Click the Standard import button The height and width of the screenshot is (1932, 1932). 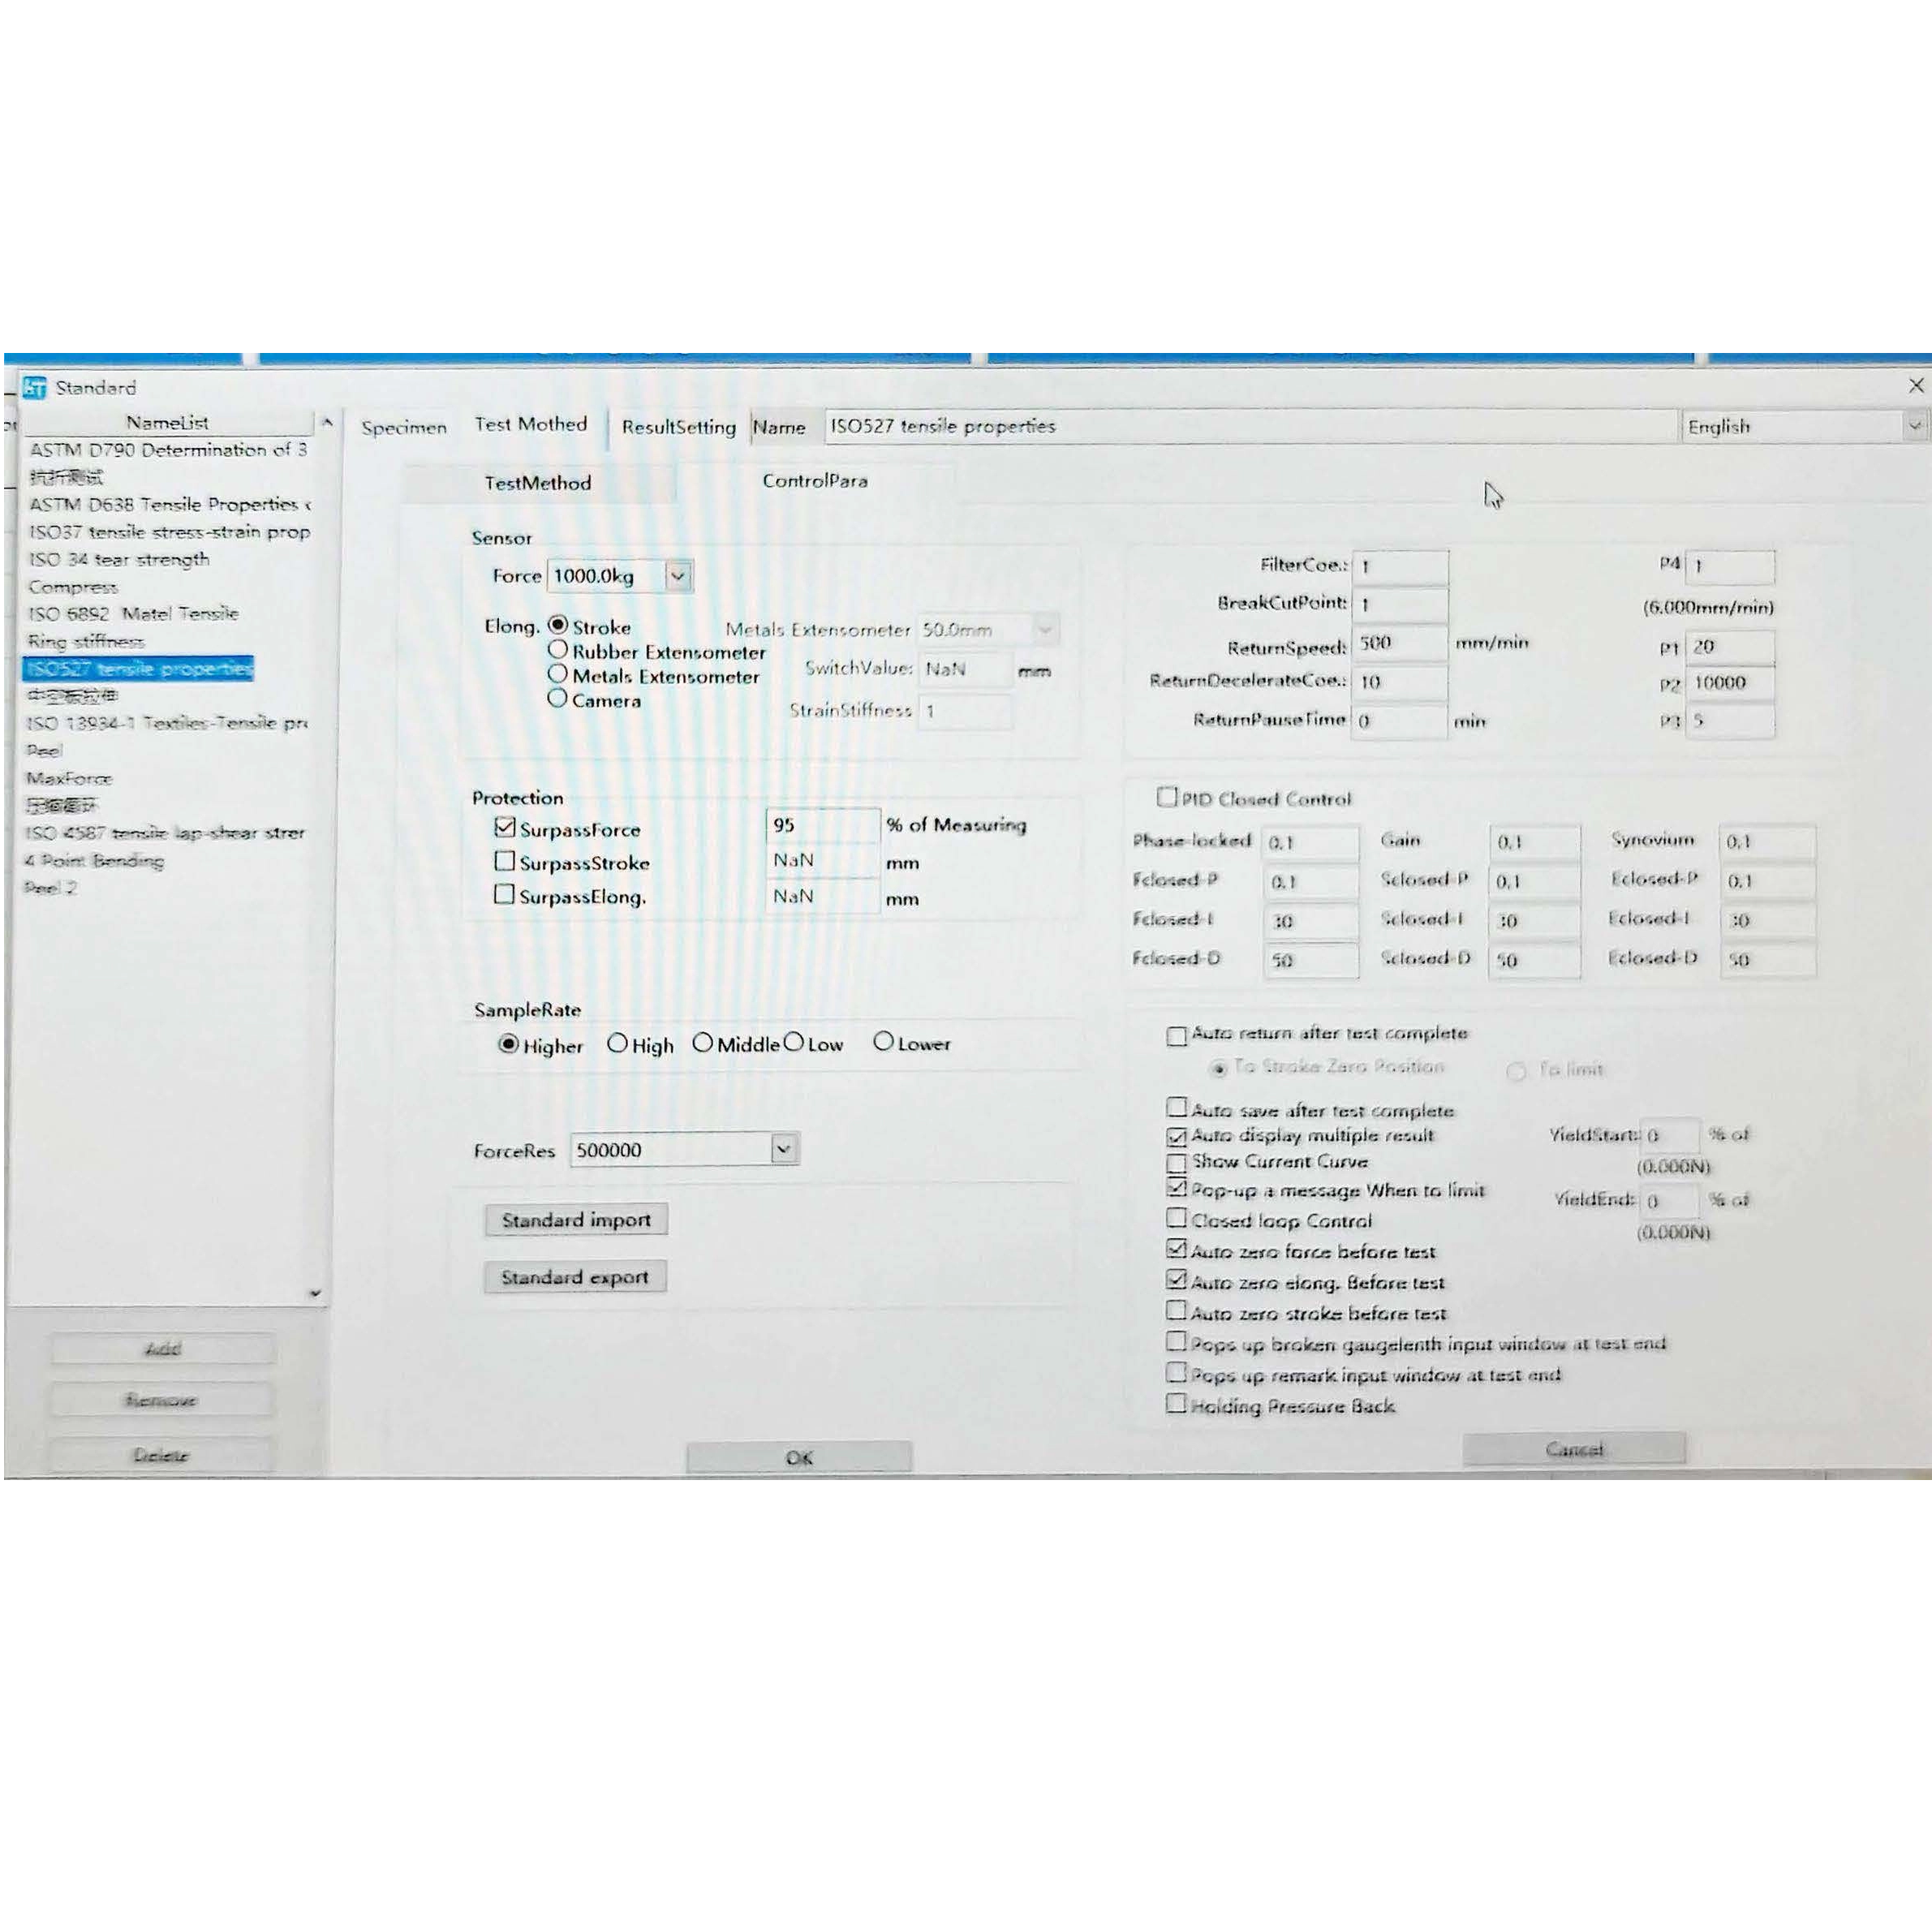[576, 1220]
